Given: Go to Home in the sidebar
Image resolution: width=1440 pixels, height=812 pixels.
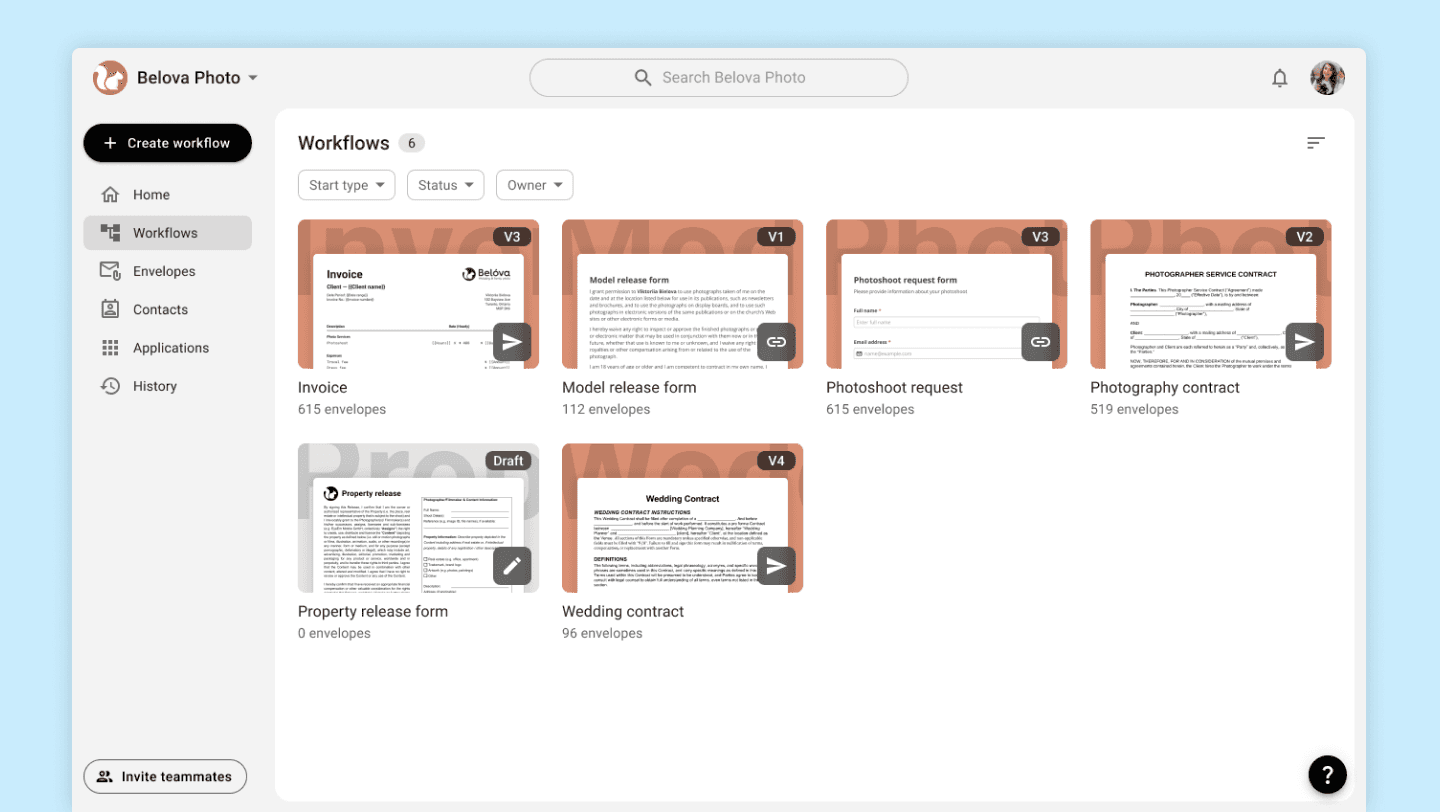Looking at the screenshot, I should (x=168, y=195).
